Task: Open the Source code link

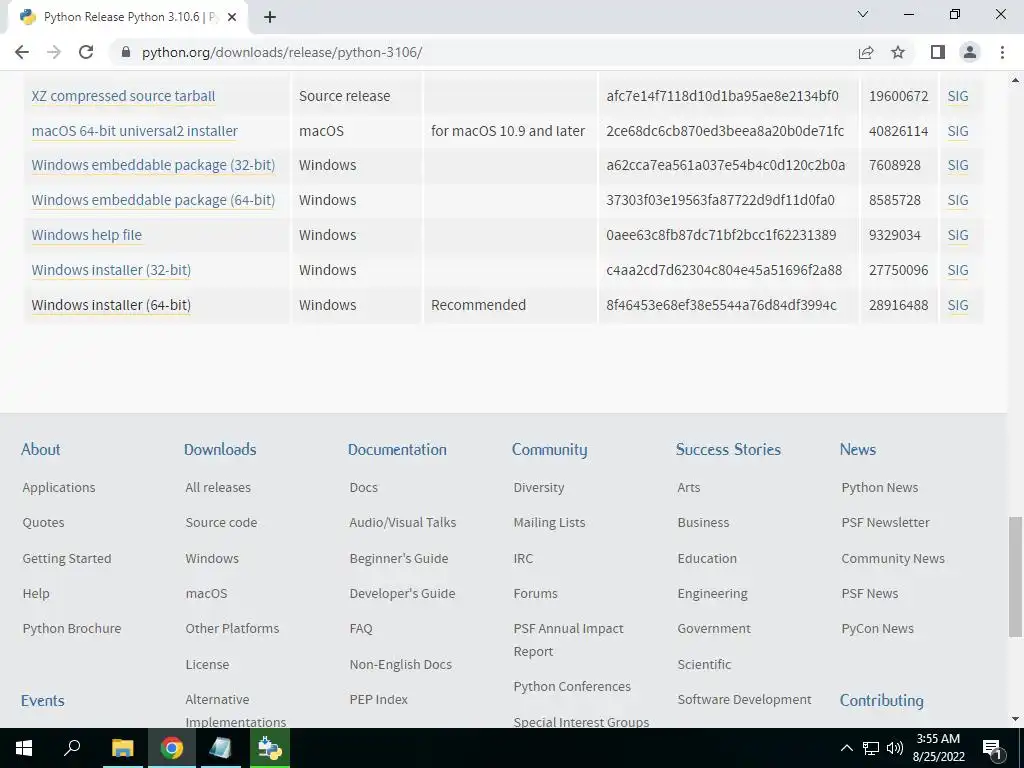Action: 221,522
